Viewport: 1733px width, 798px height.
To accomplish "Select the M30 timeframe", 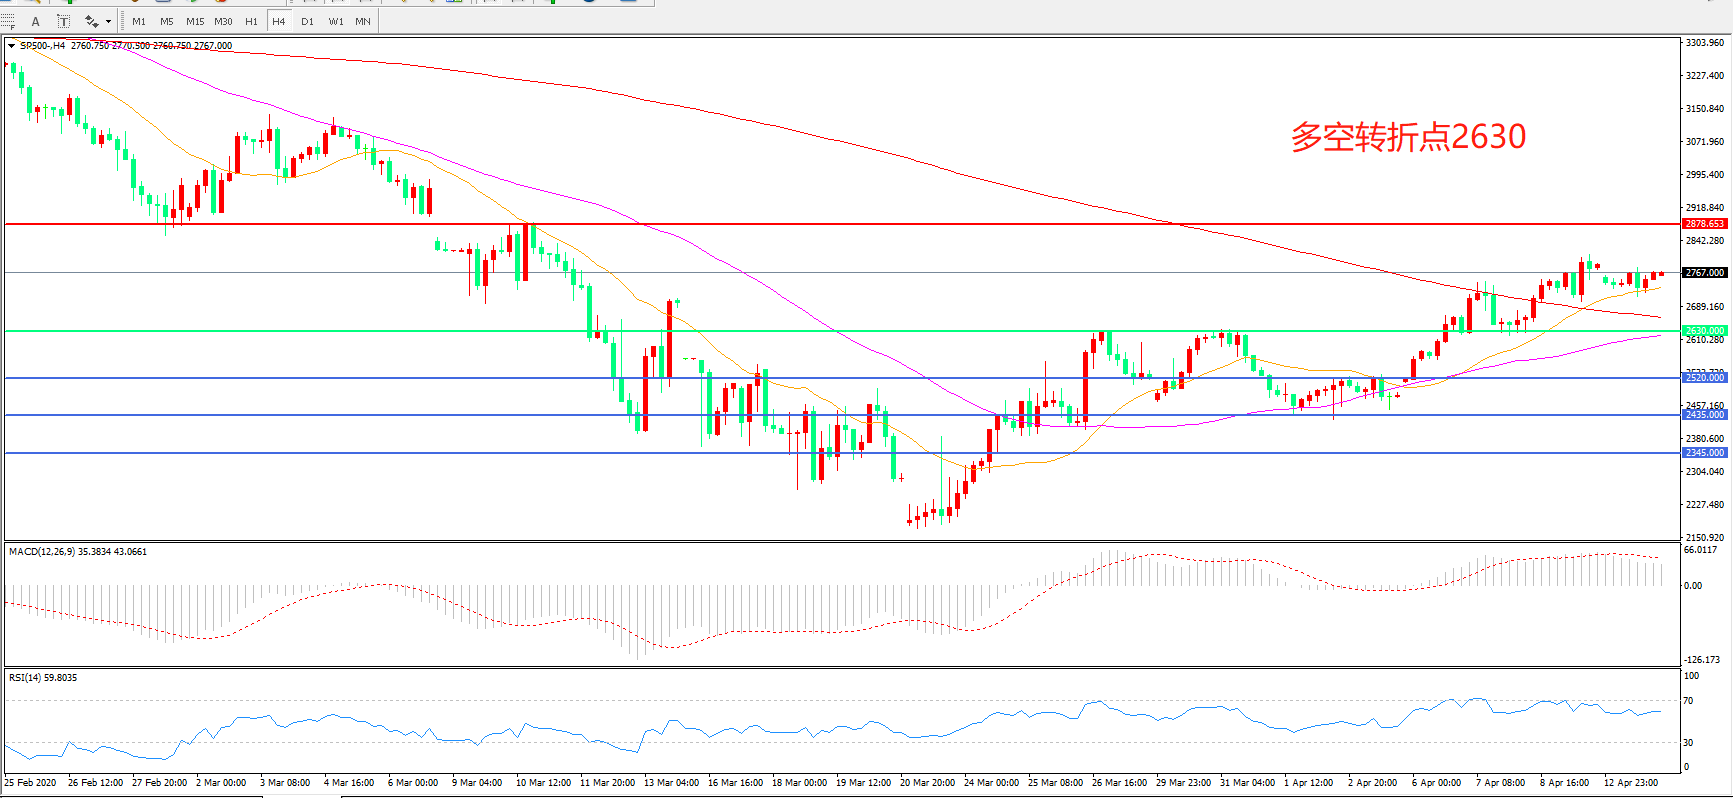I will (x=223, y=21).
